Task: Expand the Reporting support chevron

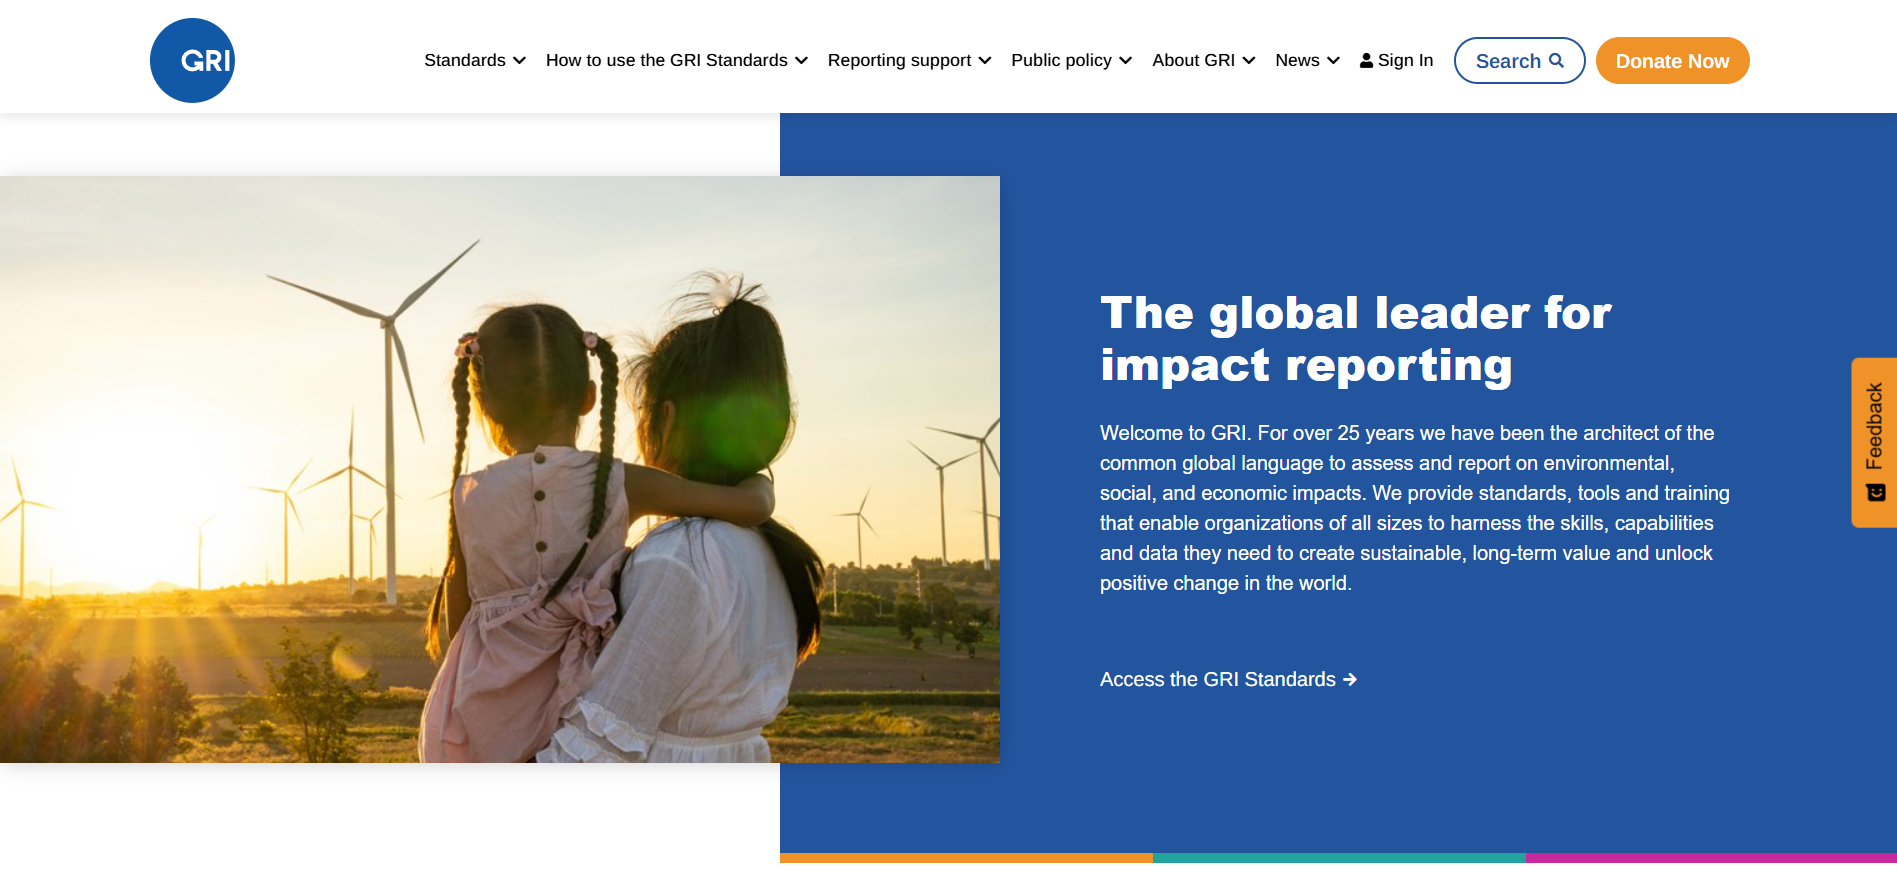Action: [x=985, y=61]
